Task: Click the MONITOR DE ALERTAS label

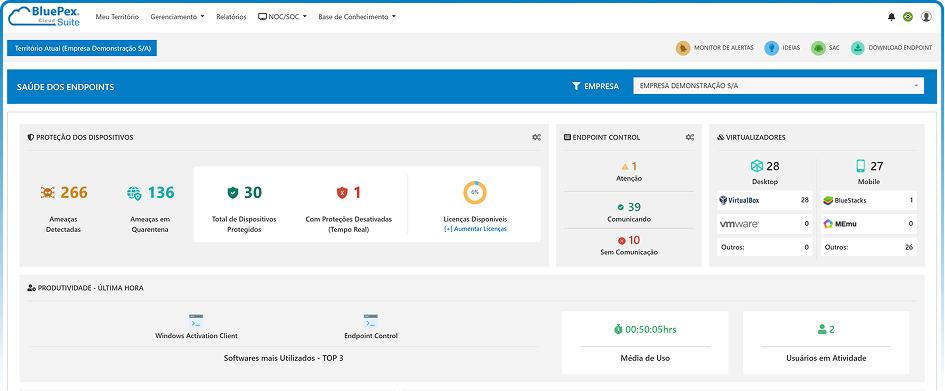Action: click(724, 48)
